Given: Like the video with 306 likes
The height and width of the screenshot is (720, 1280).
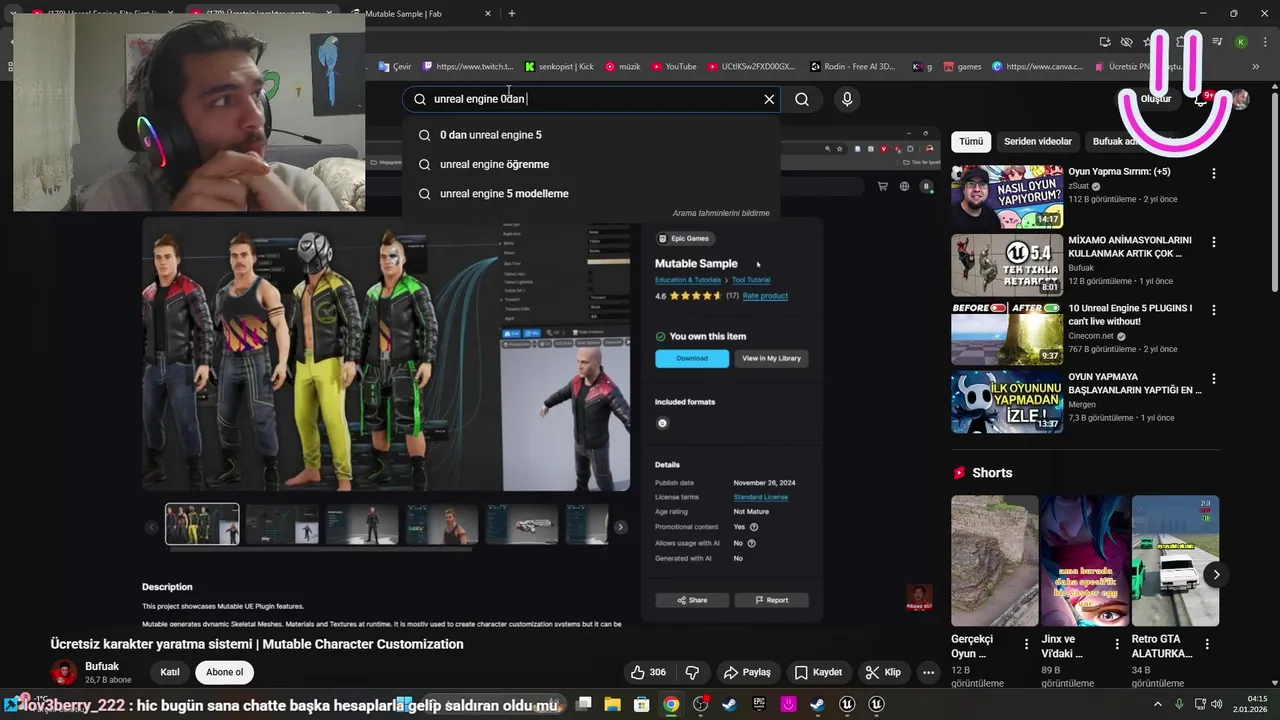Looking at the screenshot, I should click(648, 672).
